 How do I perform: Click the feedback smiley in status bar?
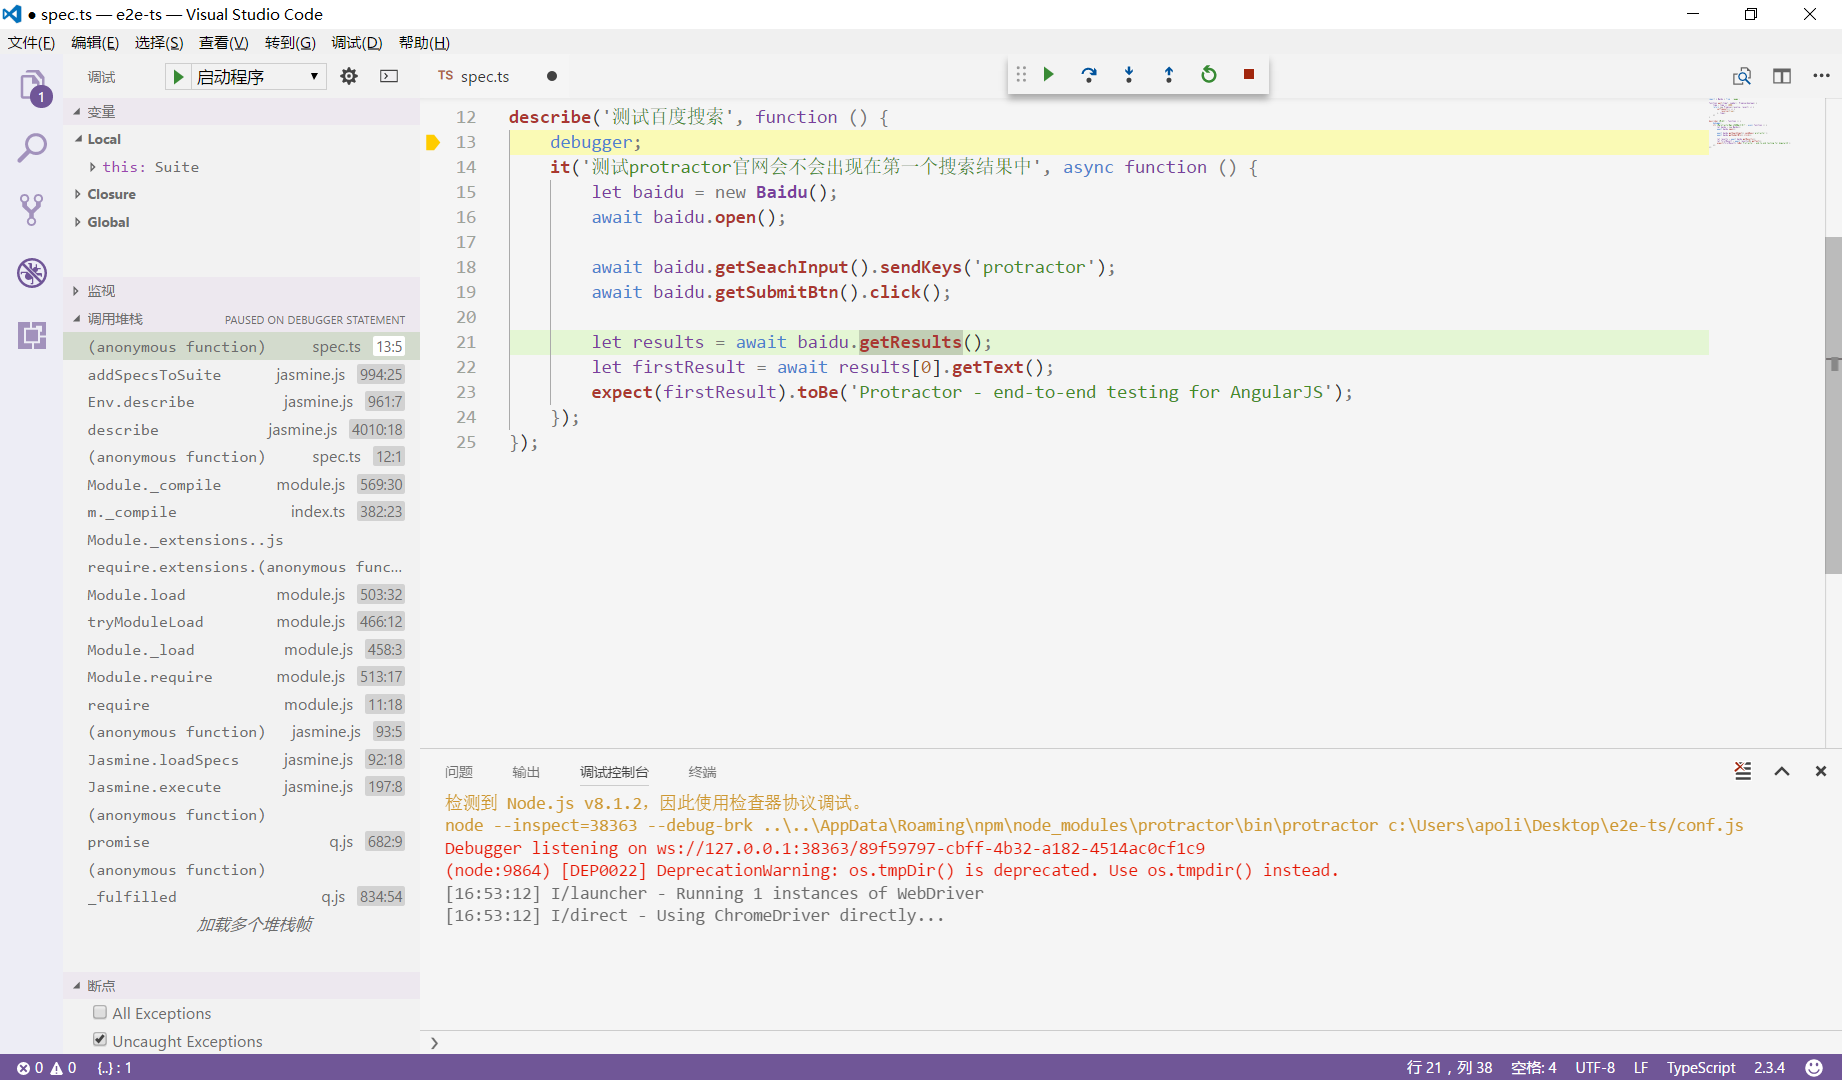[1814, 1067]
